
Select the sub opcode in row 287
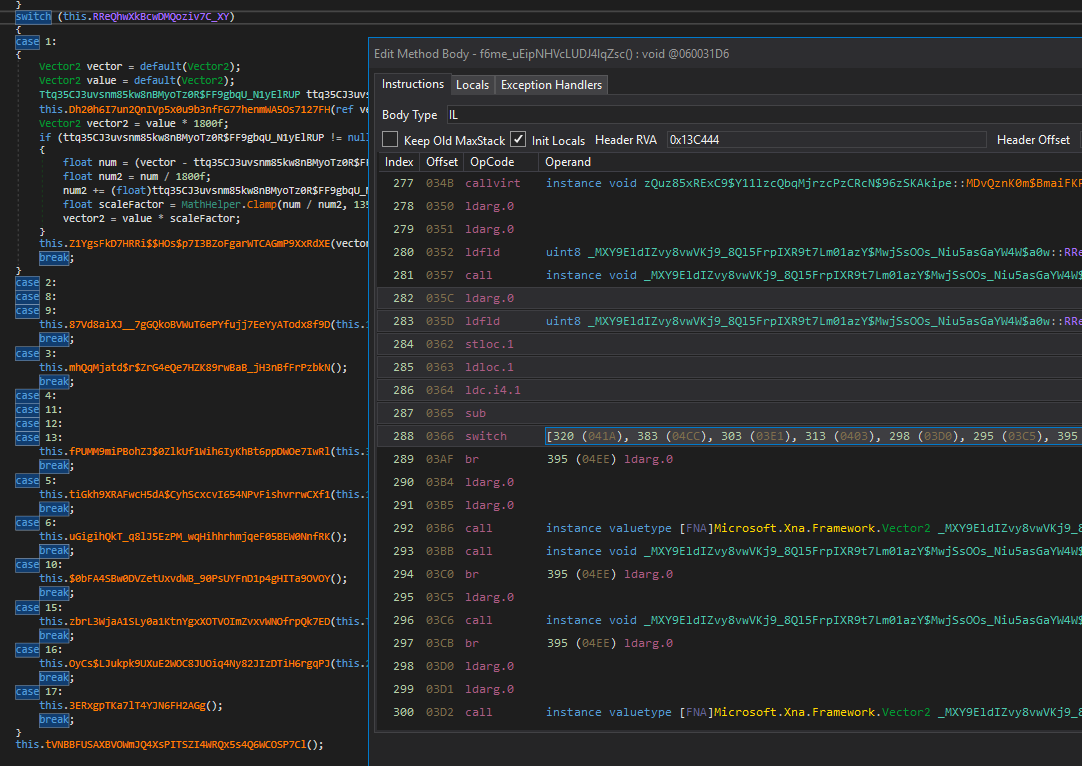475,413
